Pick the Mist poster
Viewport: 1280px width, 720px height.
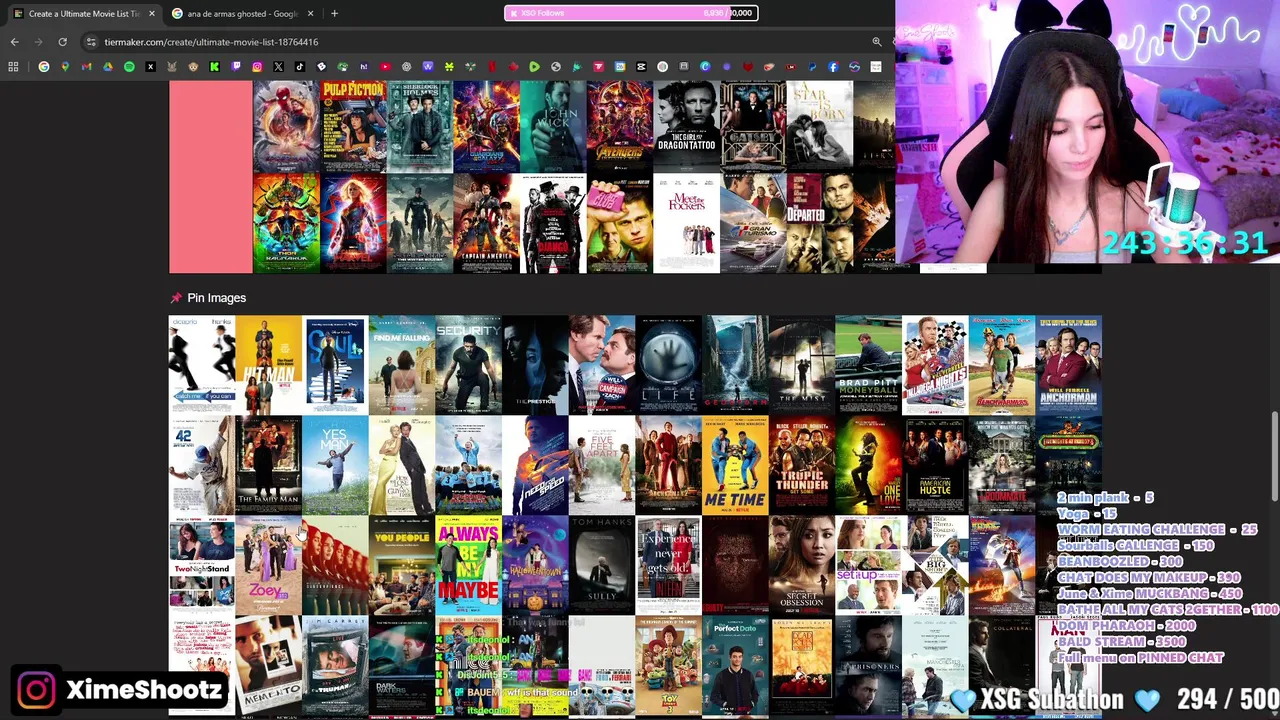802,365
